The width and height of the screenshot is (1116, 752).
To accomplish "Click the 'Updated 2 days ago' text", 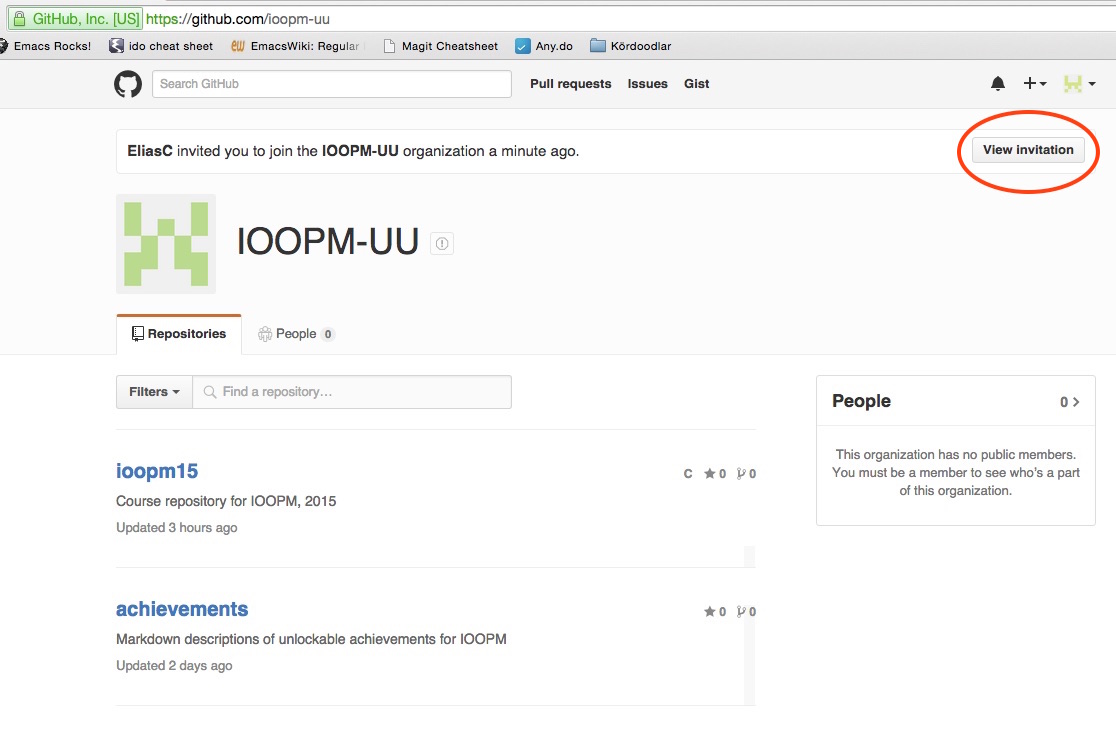I will [174, 666].
